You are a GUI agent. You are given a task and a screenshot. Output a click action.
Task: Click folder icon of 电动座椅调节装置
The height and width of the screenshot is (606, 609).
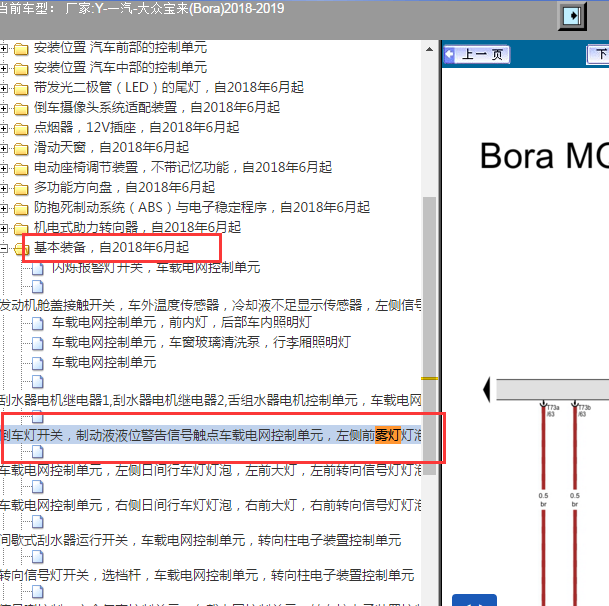coord(21,169)
